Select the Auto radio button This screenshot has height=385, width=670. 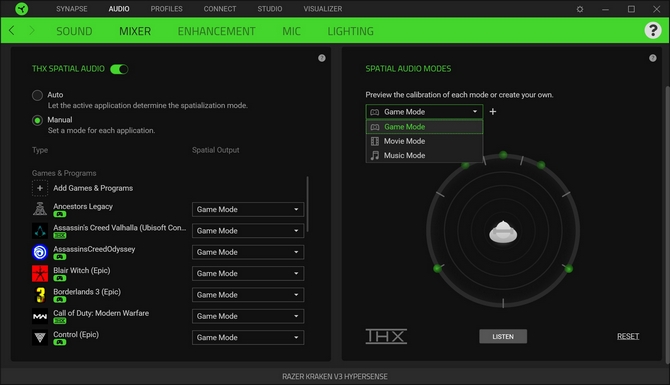(37, 95)
